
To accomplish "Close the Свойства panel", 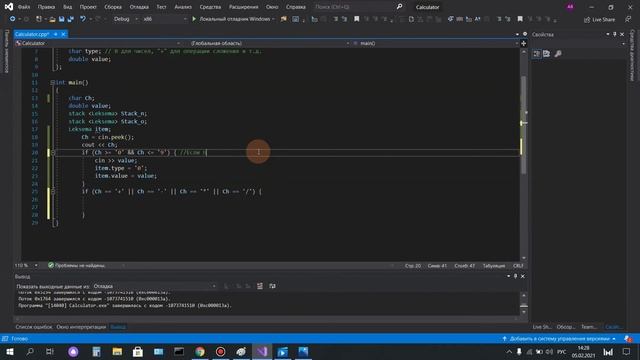I will (x=622, y=34).
